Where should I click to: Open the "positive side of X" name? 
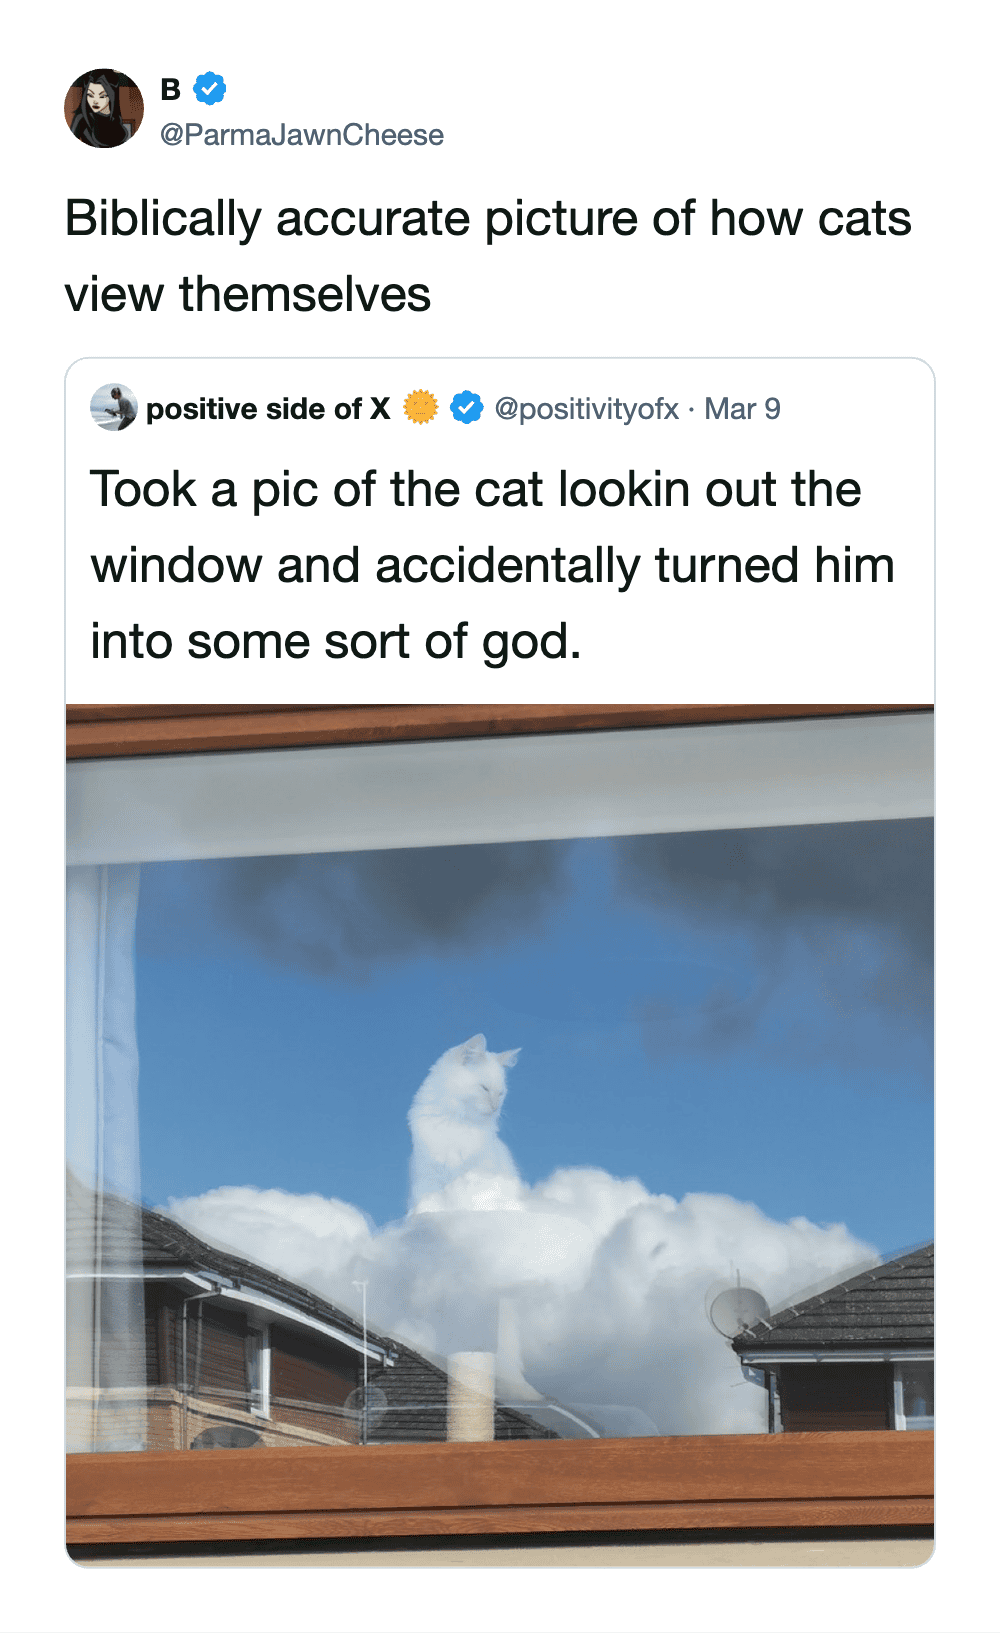tap(268, 409)
